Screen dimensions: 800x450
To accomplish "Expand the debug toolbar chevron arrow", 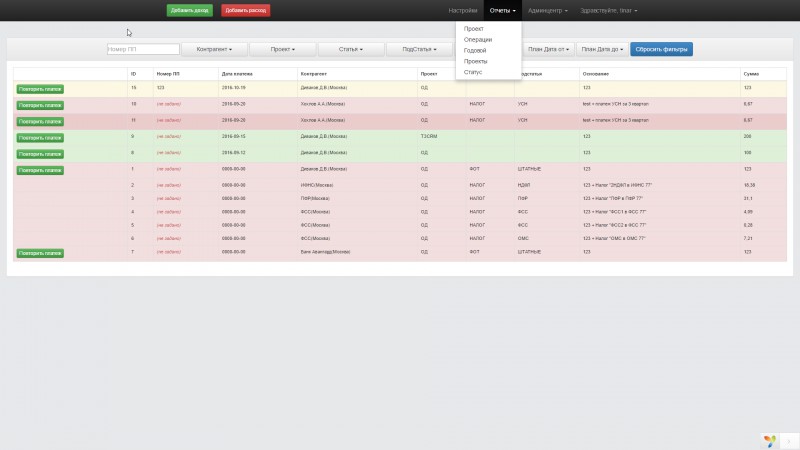I will point(788,441).
